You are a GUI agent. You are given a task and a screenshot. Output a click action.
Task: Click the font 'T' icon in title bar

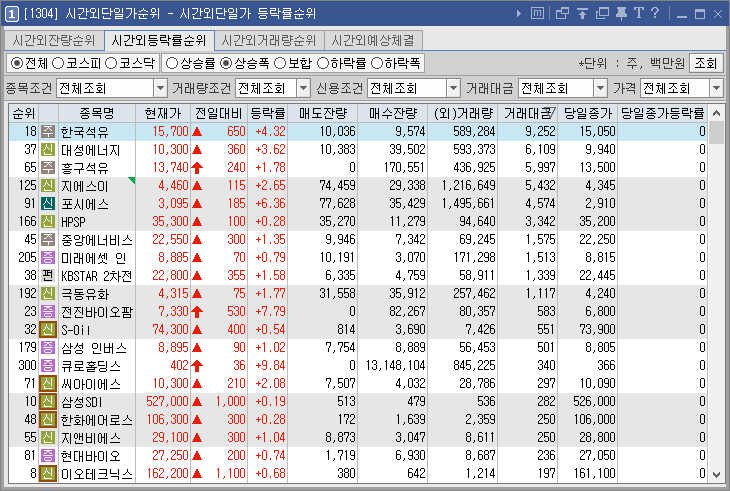[x=639, y=13]
